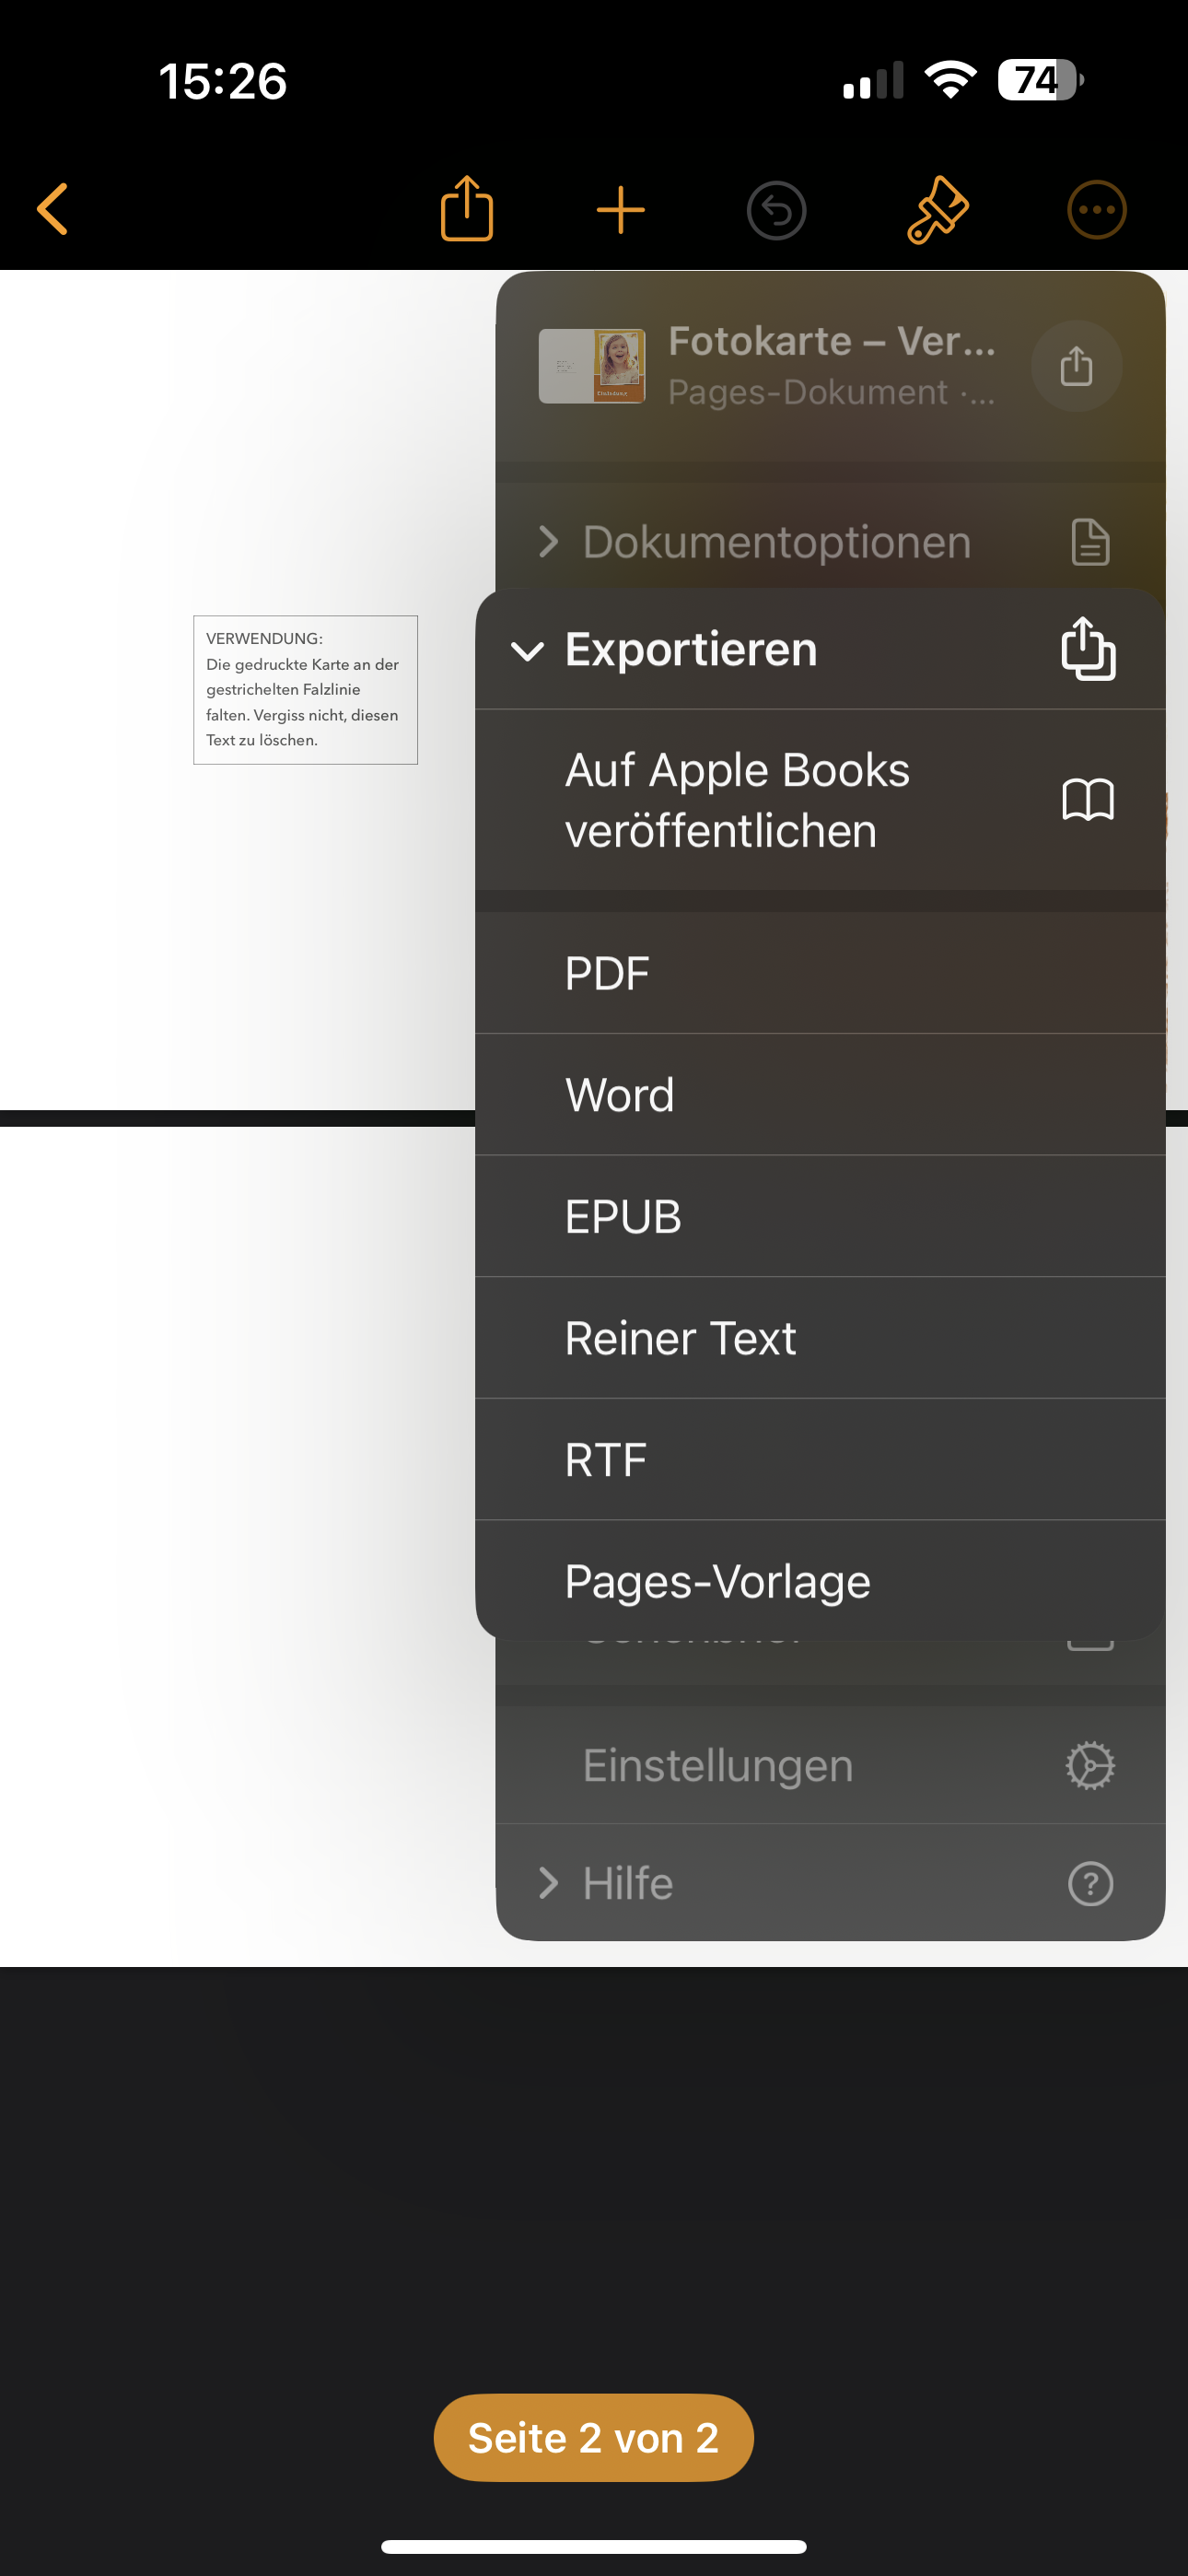Select the VERWENDUNG text box on the page
1188x2576 pixels.
tap(305, 690)
